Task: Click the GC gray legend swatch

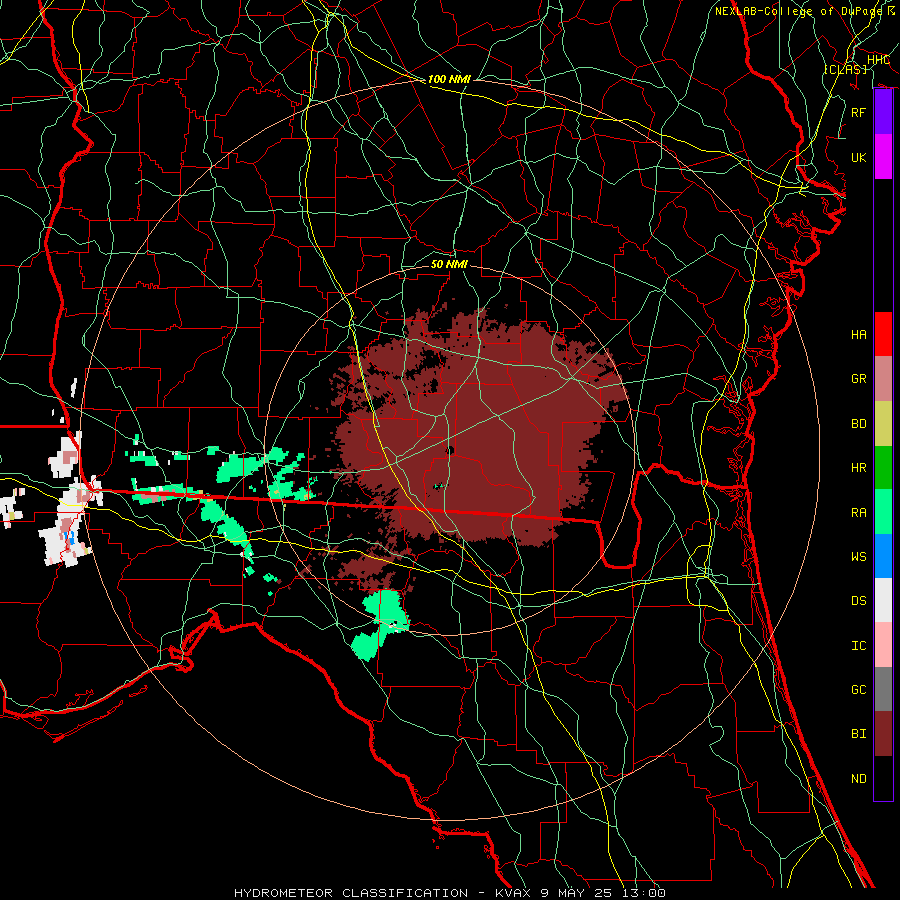Action: click(883, 689)
